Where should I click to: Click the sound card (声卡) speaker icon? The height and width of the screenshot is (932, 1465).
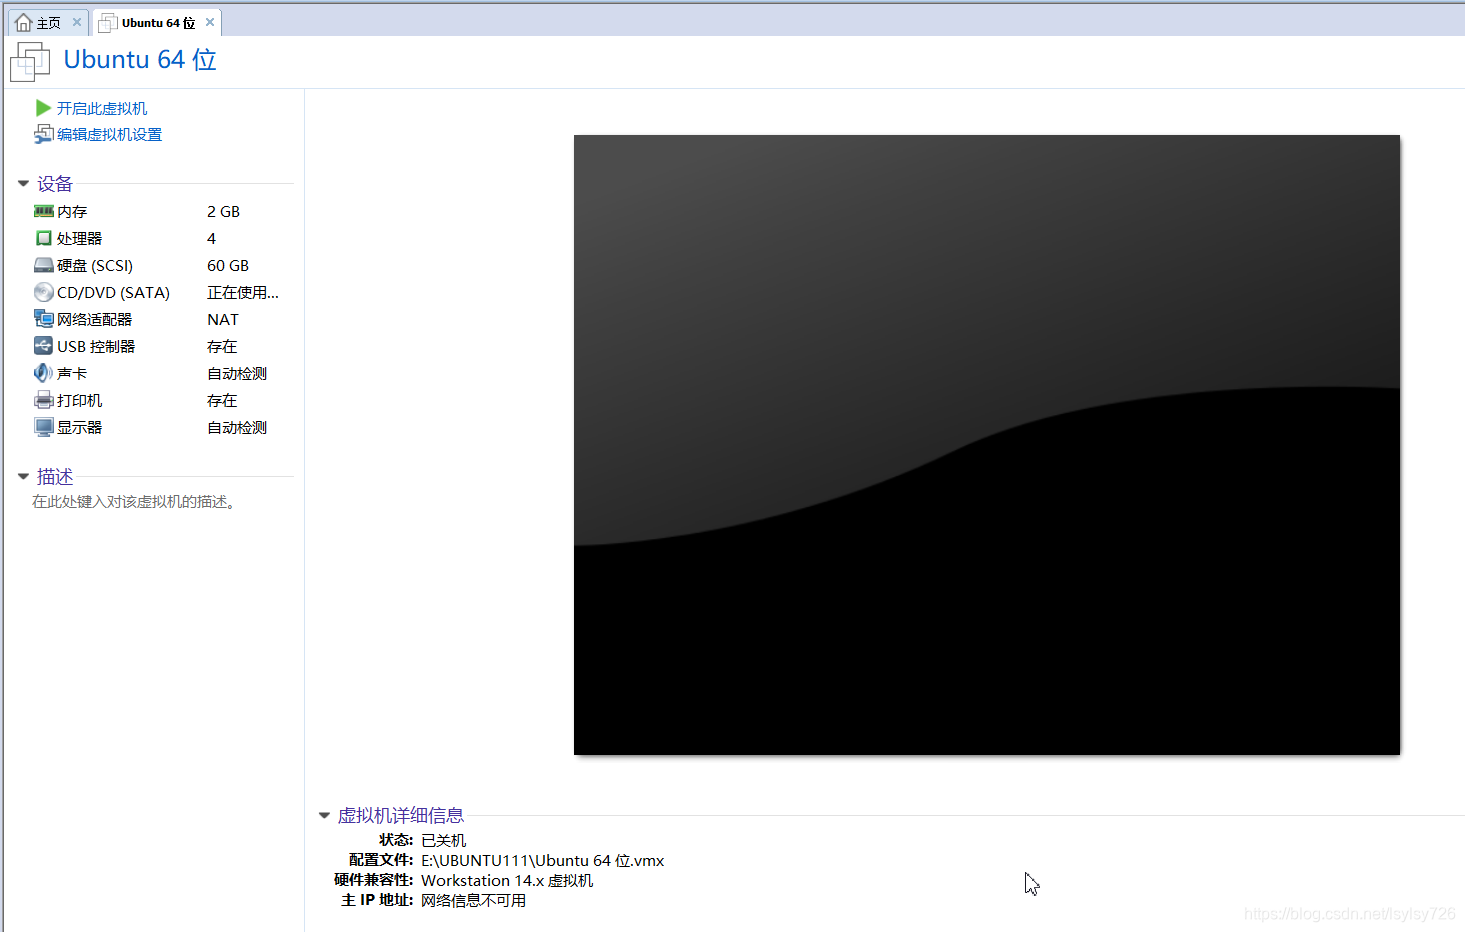43,373
